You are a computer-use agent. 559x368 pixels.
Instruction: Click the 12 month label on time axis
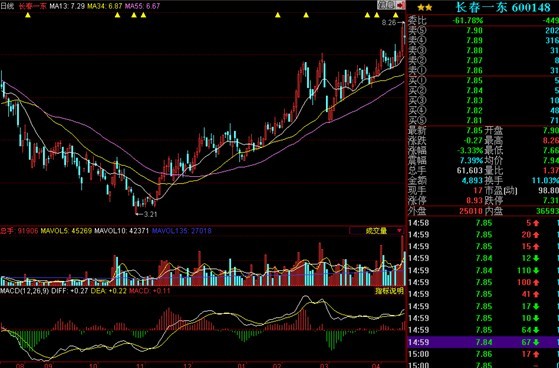pyautogui.click(x=188, y=365)
